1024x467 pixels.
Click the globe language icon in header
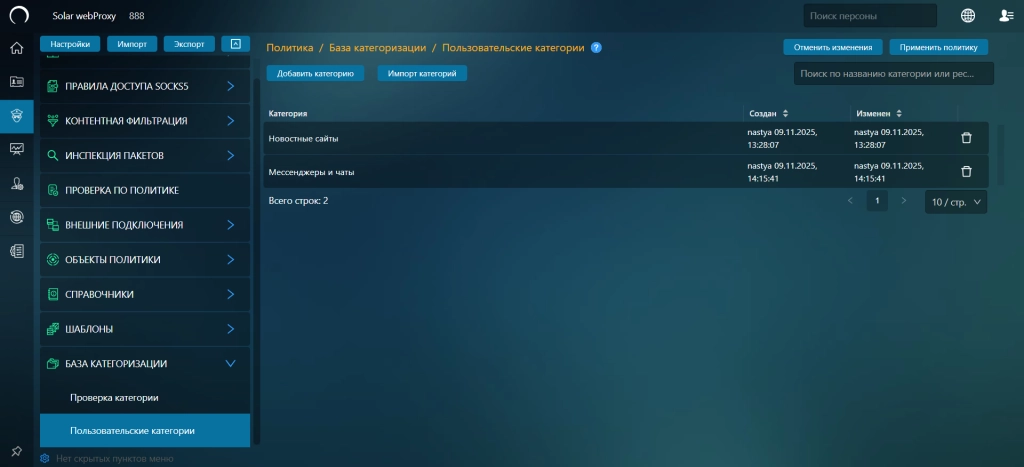pyautogui.click(x=968, y=15)
